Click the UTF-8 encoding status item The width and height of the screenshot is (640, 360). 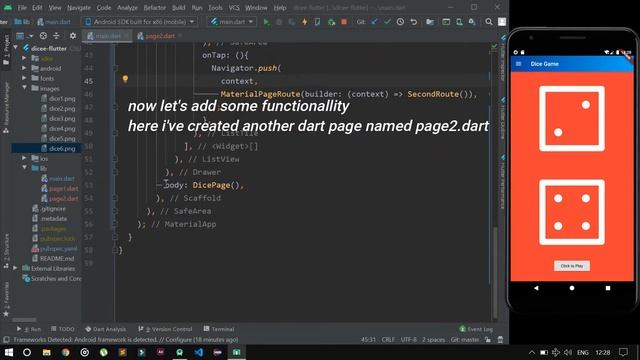coord(409,340)
